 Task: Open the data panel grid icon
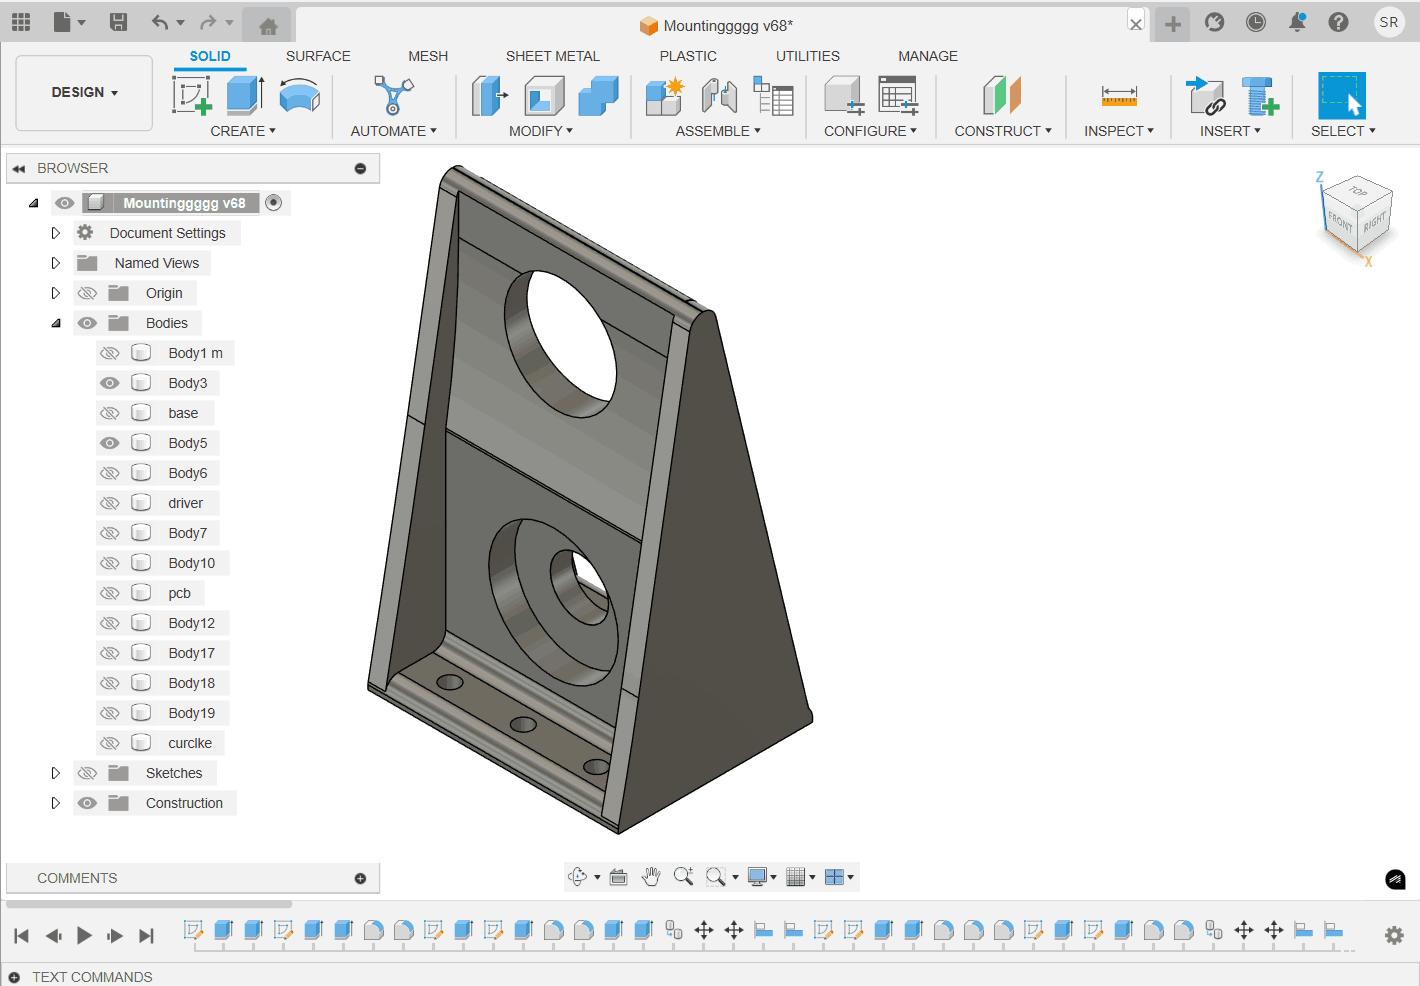[x=21, y=22]
